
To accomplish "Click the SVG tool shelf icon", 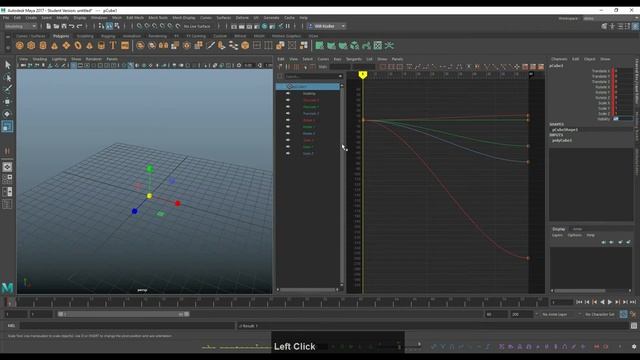I will click(125, 46).
